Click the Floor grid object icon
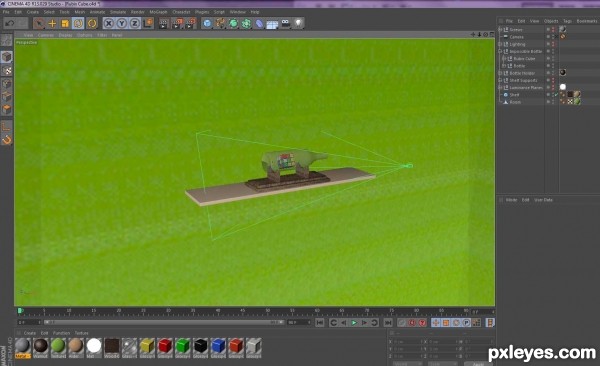The width and height of the screenshot is (600, 366). coord(272,24)
